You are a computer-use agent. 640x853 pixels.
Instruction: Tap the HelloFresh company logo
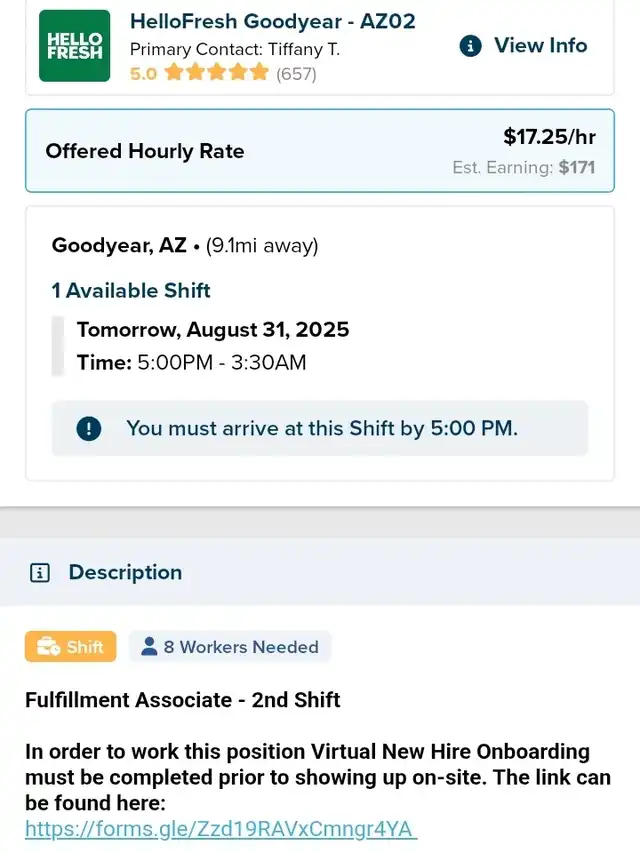tap(74, 46)
